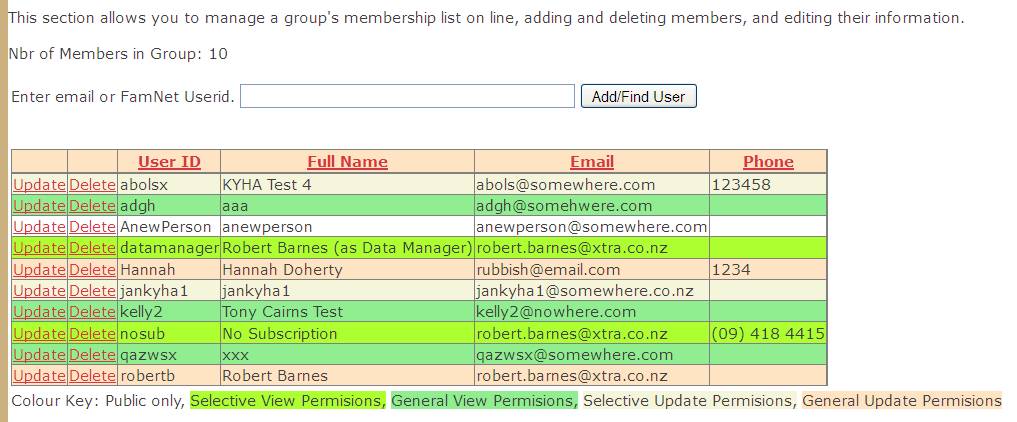The height and width of the screenshot is (422, 1017).
Task: Delete the robertb Robert Barnes row
Action: click(92, 376)
